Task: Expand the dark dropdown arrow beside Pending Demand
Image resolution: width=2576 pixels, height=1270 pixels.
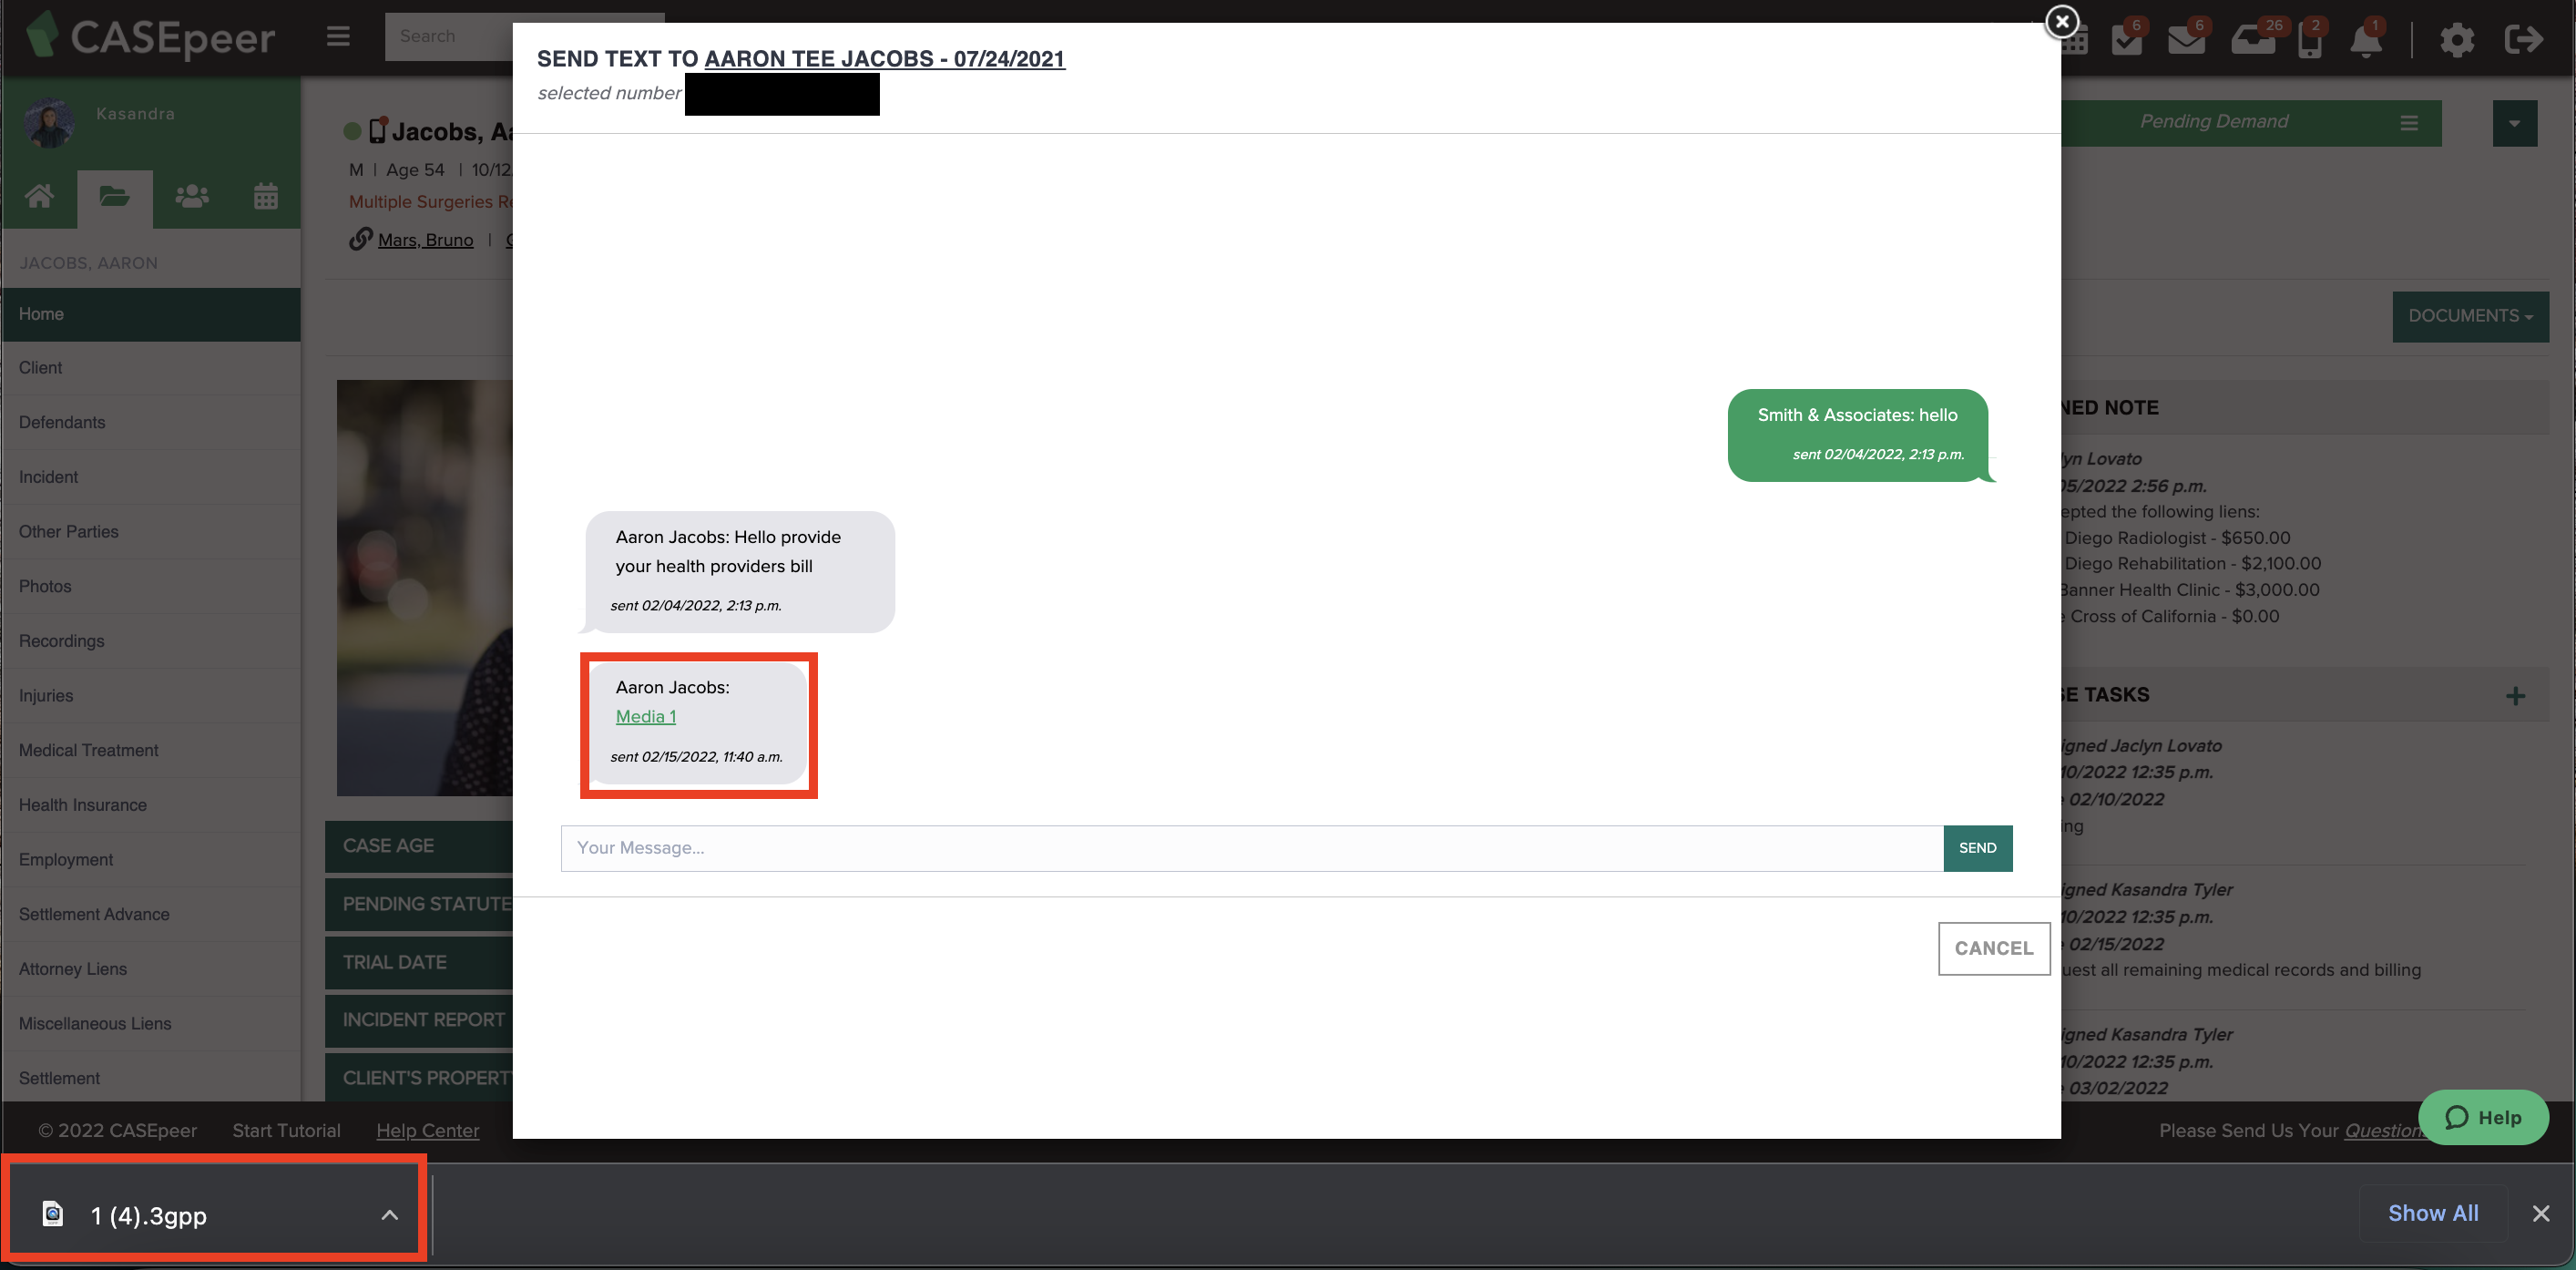Action: (x=2514, y=123)
